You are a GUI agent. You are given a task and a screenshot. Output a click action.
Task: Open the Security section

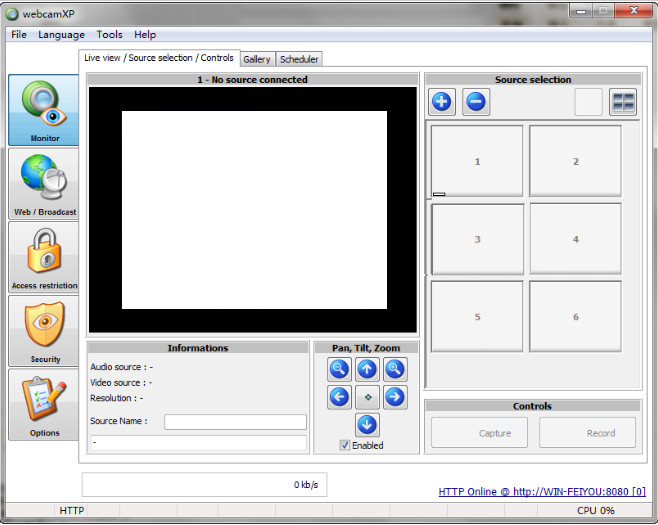click(44, 331)
